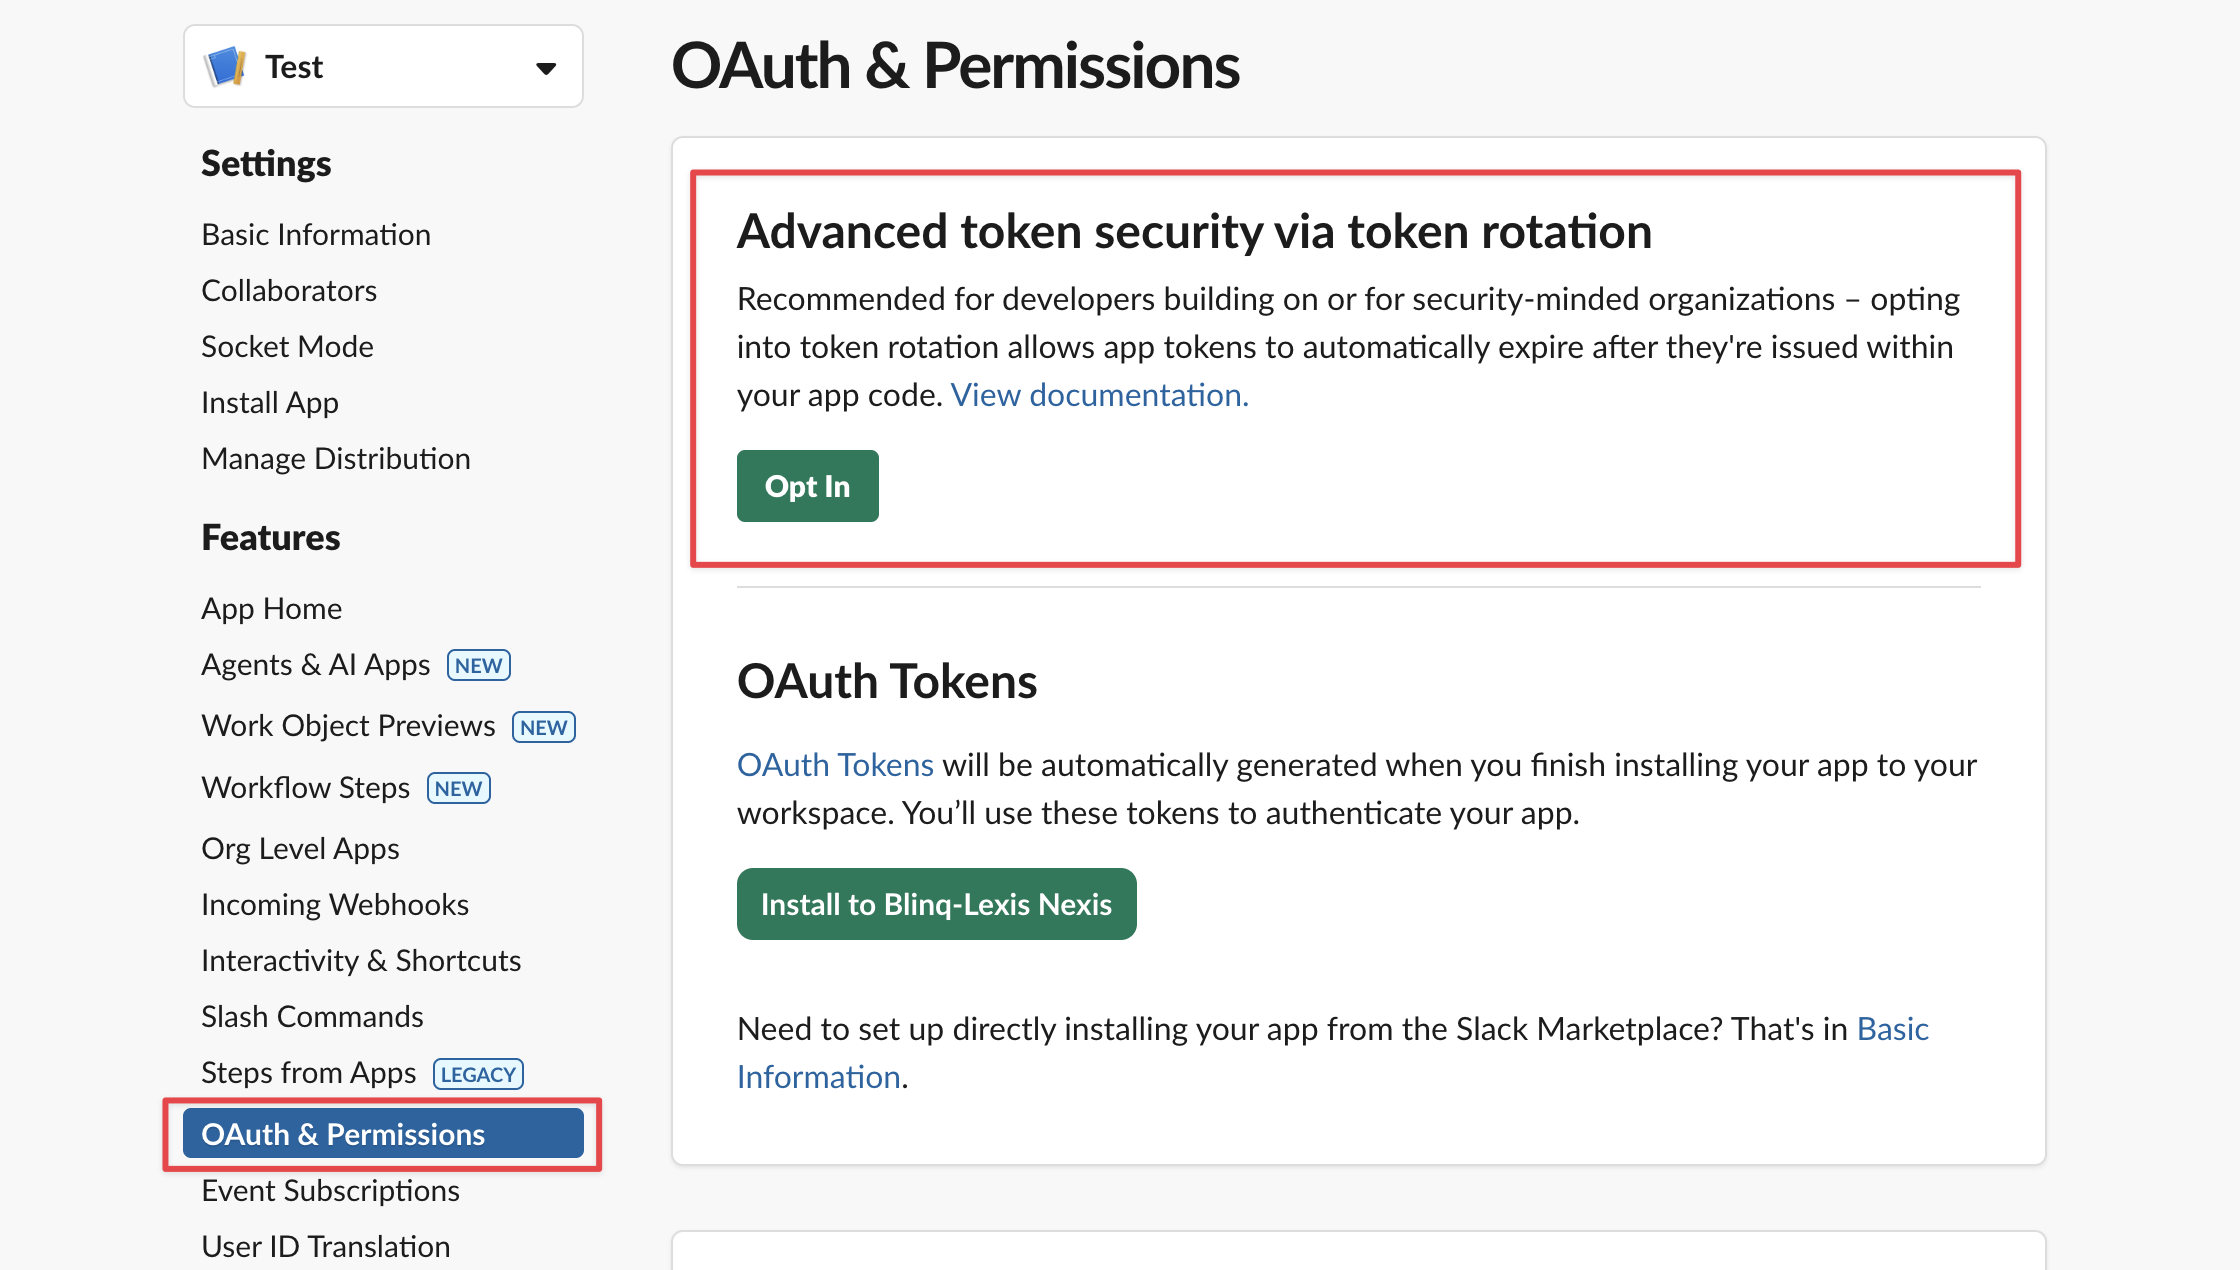
Task: Click NEW badge next to Workflow Steps
Action: click(458, 789)
